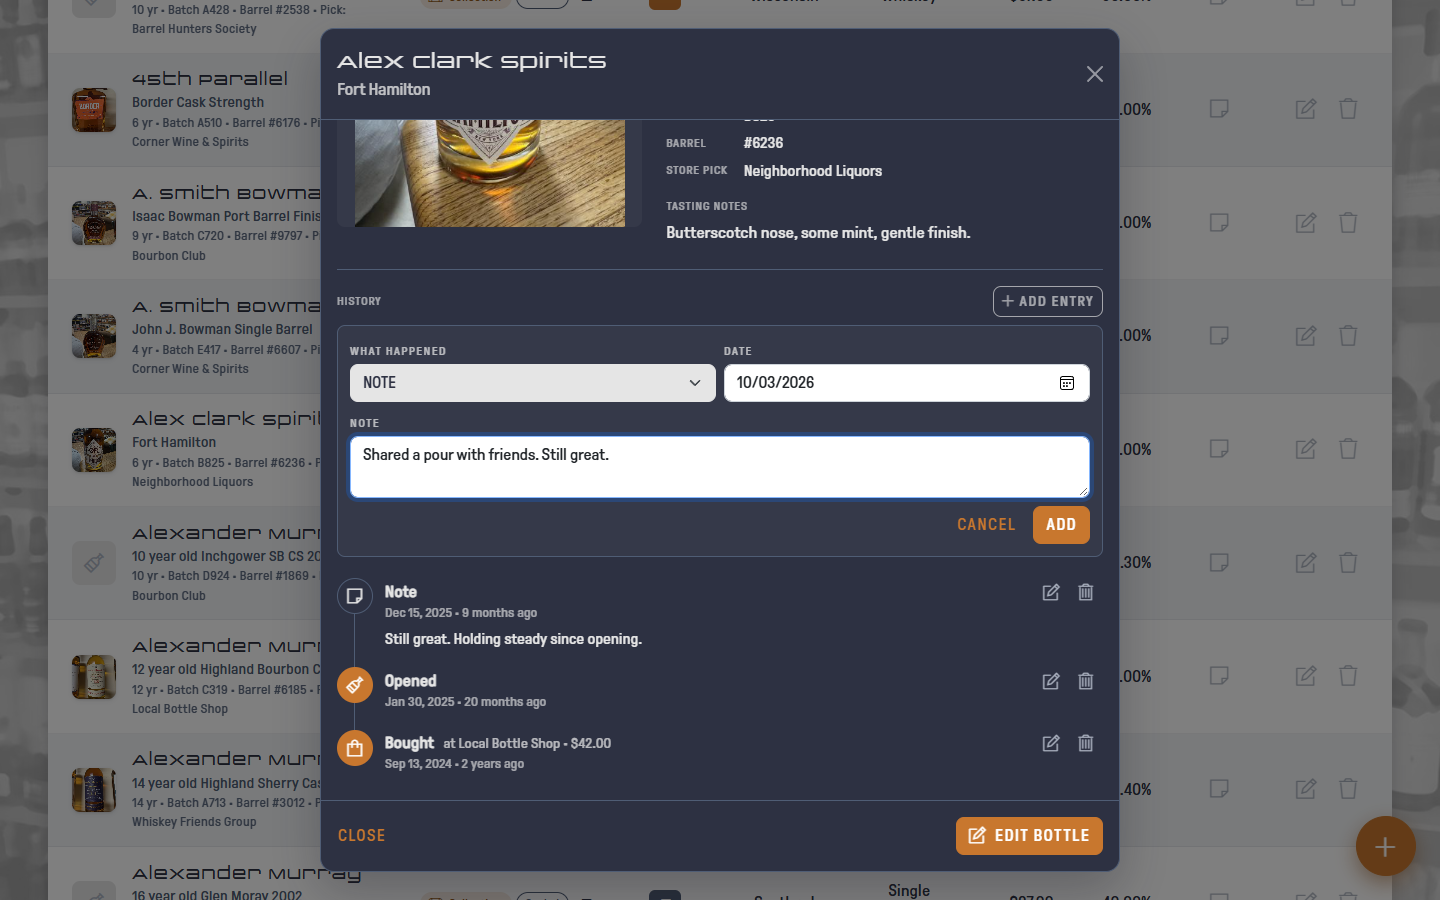This screenshot has width=1440, height=900.
Task: Edit the Isaac Bowman Port Barrel row
Action: pos(1306,223)
